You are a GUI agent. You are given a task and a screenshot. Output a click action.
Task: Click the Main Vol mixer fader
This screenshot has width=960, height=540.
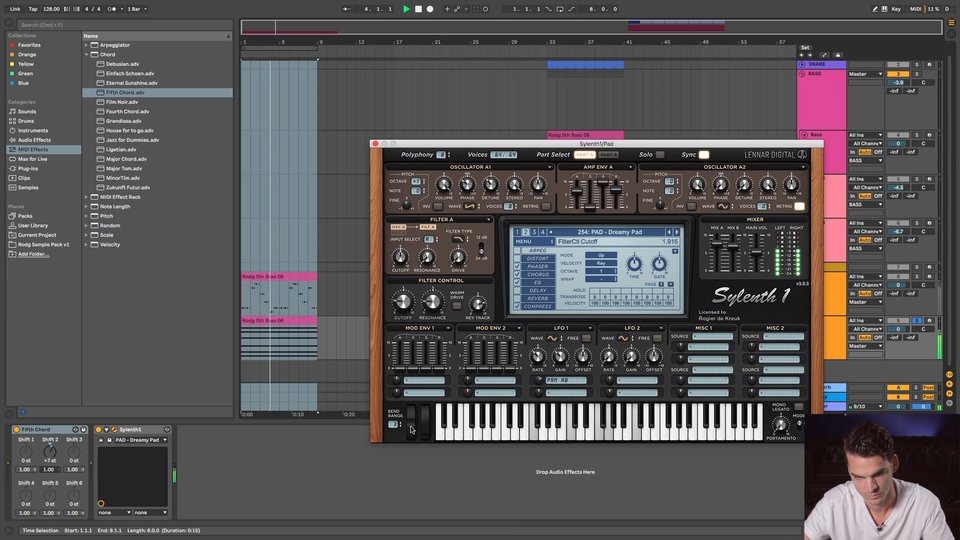[x=757, y=251]
